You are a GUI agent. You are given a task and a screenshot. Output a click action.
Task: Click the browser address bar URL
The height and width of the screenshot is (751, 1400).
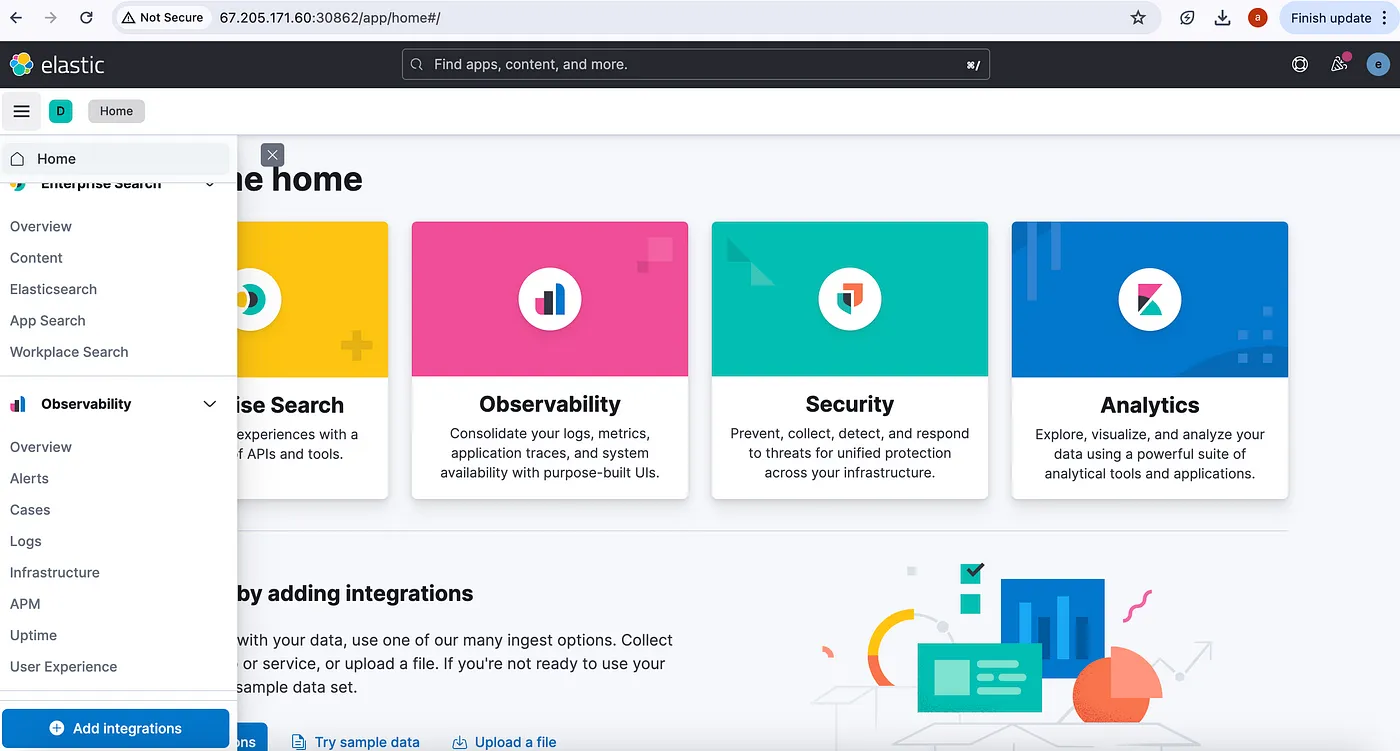pyautogui.click(x=330, y=18)
